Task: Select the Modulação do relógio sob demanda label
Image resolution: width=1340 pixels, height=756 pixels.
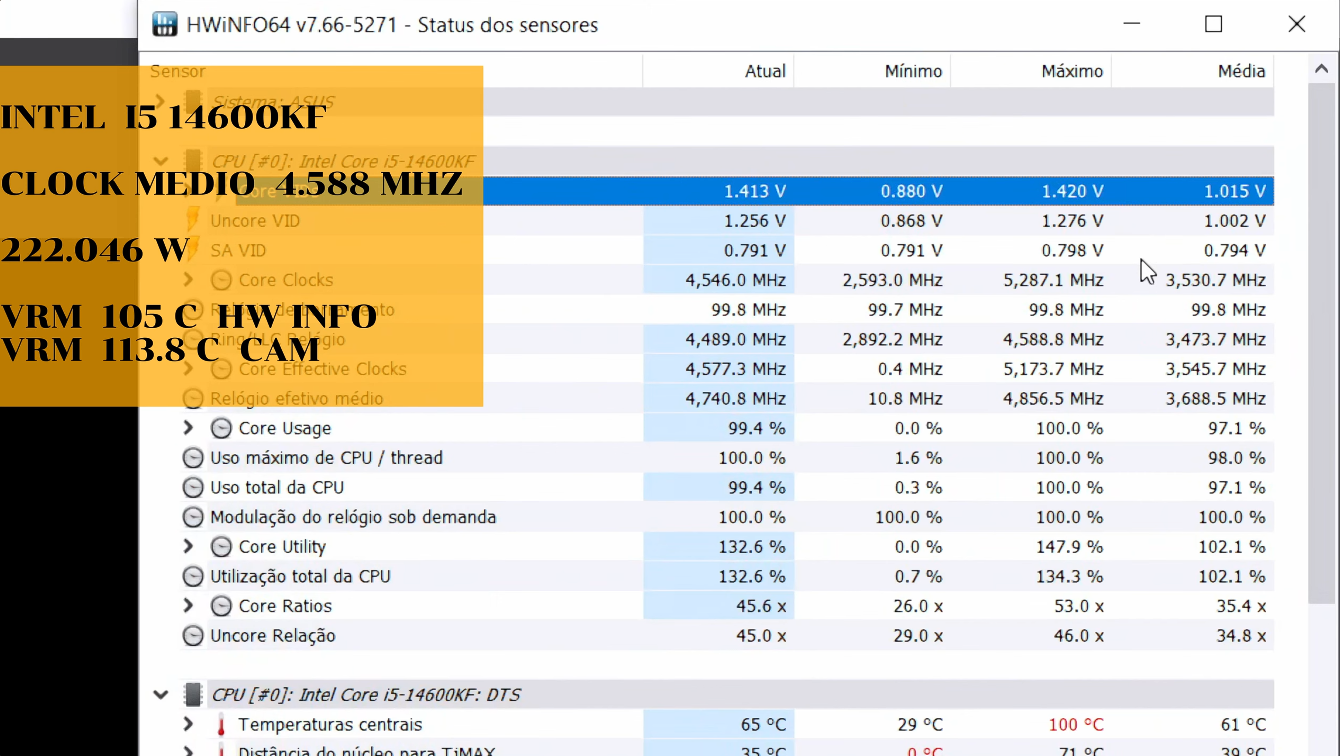Action: (353, 517)
